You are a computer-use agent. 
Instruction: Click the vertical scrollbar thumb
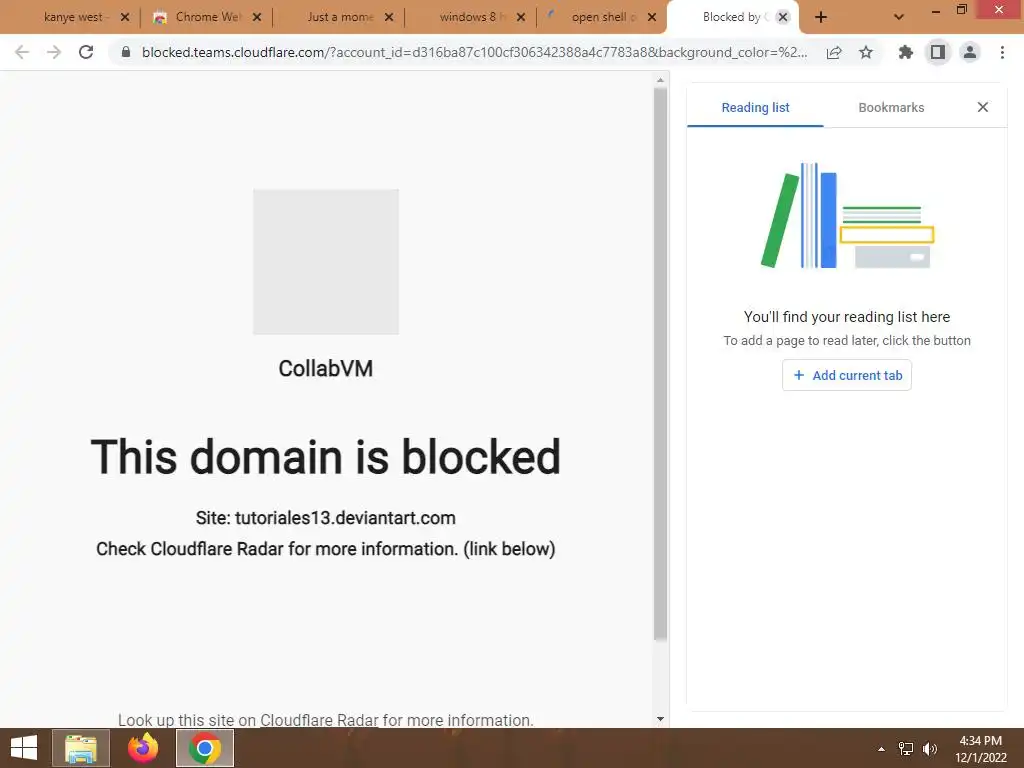tap(660, 364)
